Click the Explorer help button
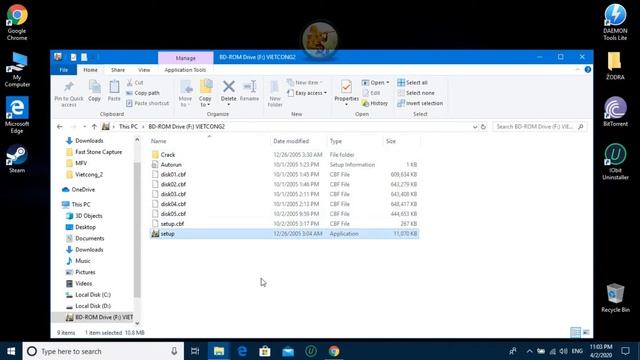Viewport: 640px width, 360px height. pyautogui.click(x=588, y=70)
